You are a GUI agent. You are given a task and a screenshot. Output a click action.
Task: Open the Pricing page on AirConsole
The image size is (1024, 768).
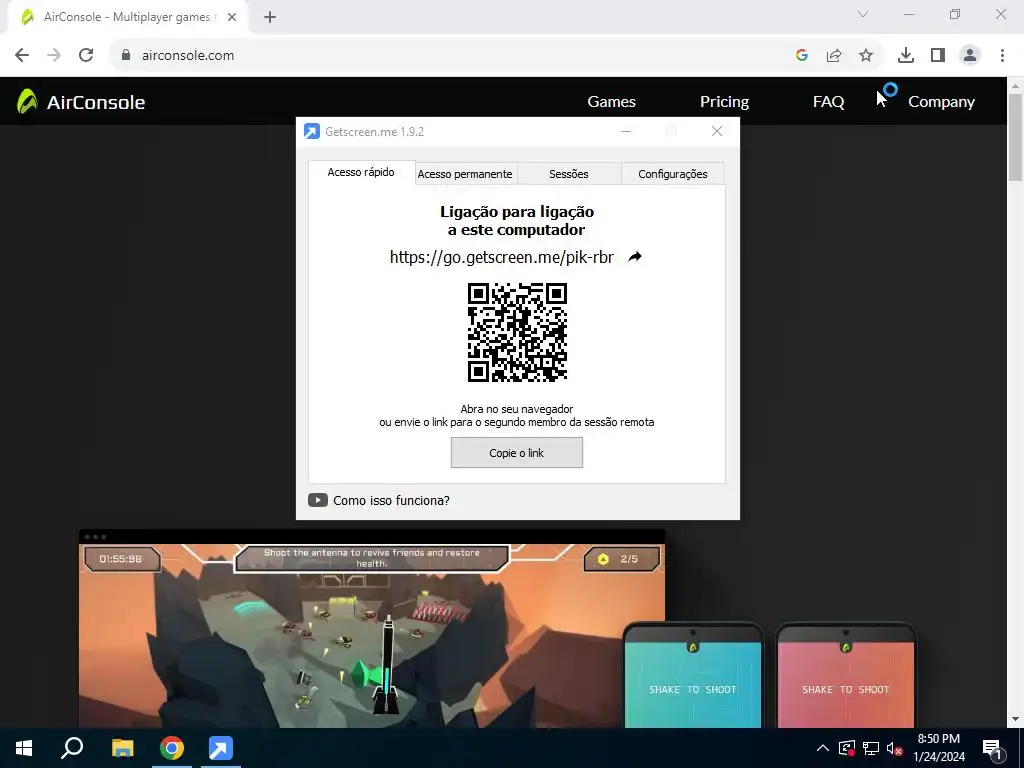724,102
